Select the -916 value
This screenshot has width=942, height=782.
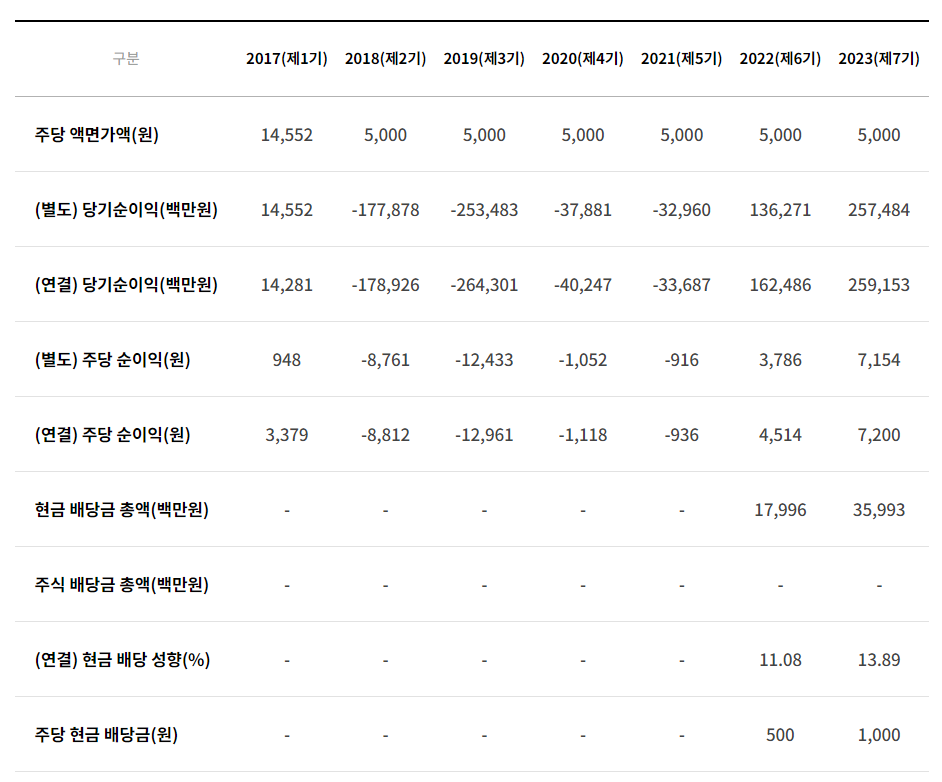click(681, 360)
